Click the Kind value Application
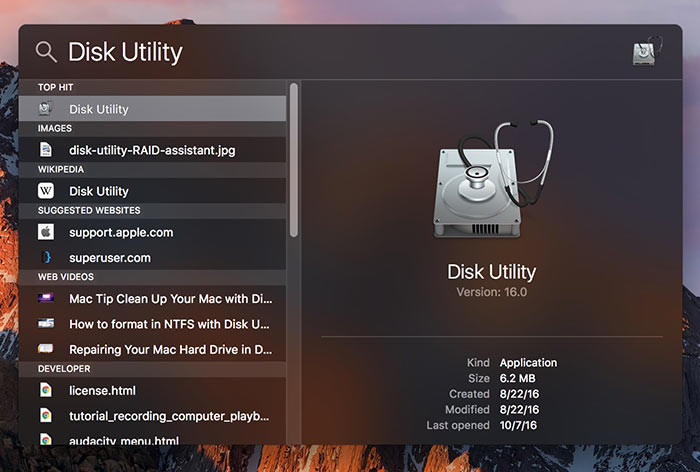Viewport: 700px width, 472px height. tap(528, 363)
